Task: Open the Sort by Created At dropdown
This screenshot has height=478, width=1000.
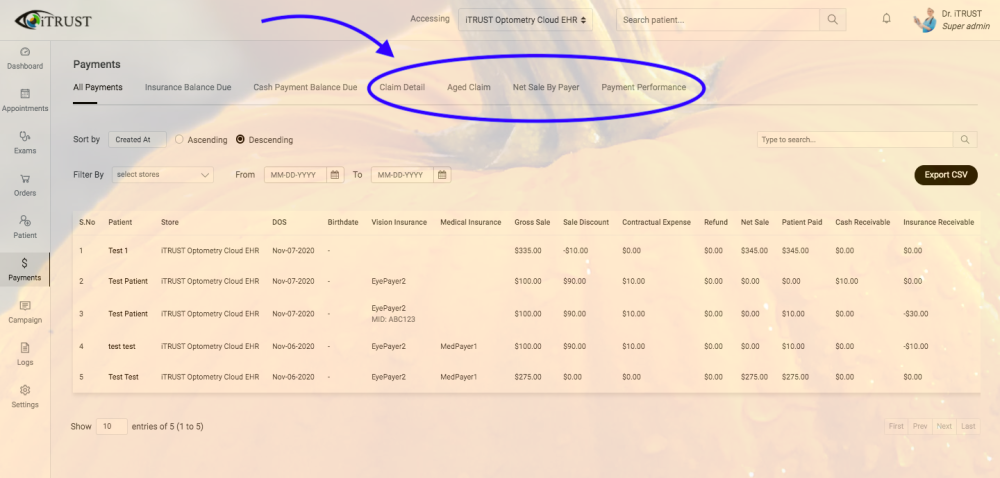Action: (x=137, y=140)
